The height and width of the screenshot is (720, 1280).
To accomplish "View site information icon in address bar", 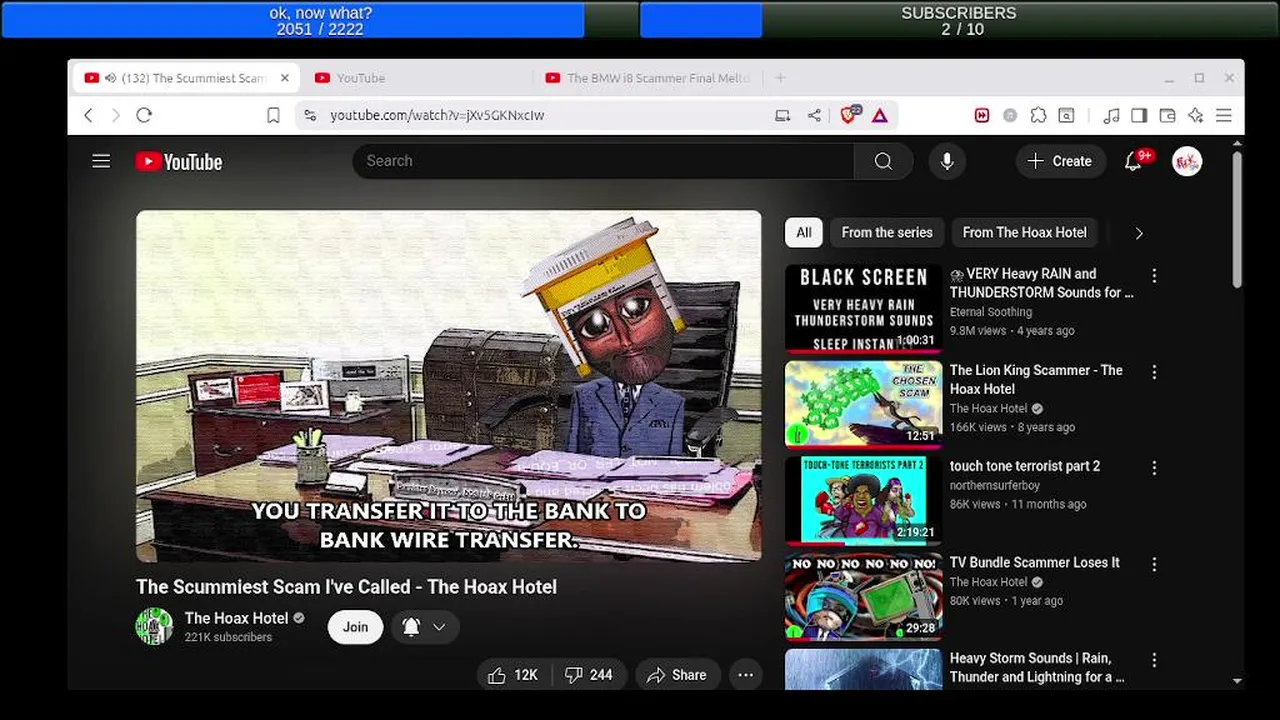I will pos(310,115).
